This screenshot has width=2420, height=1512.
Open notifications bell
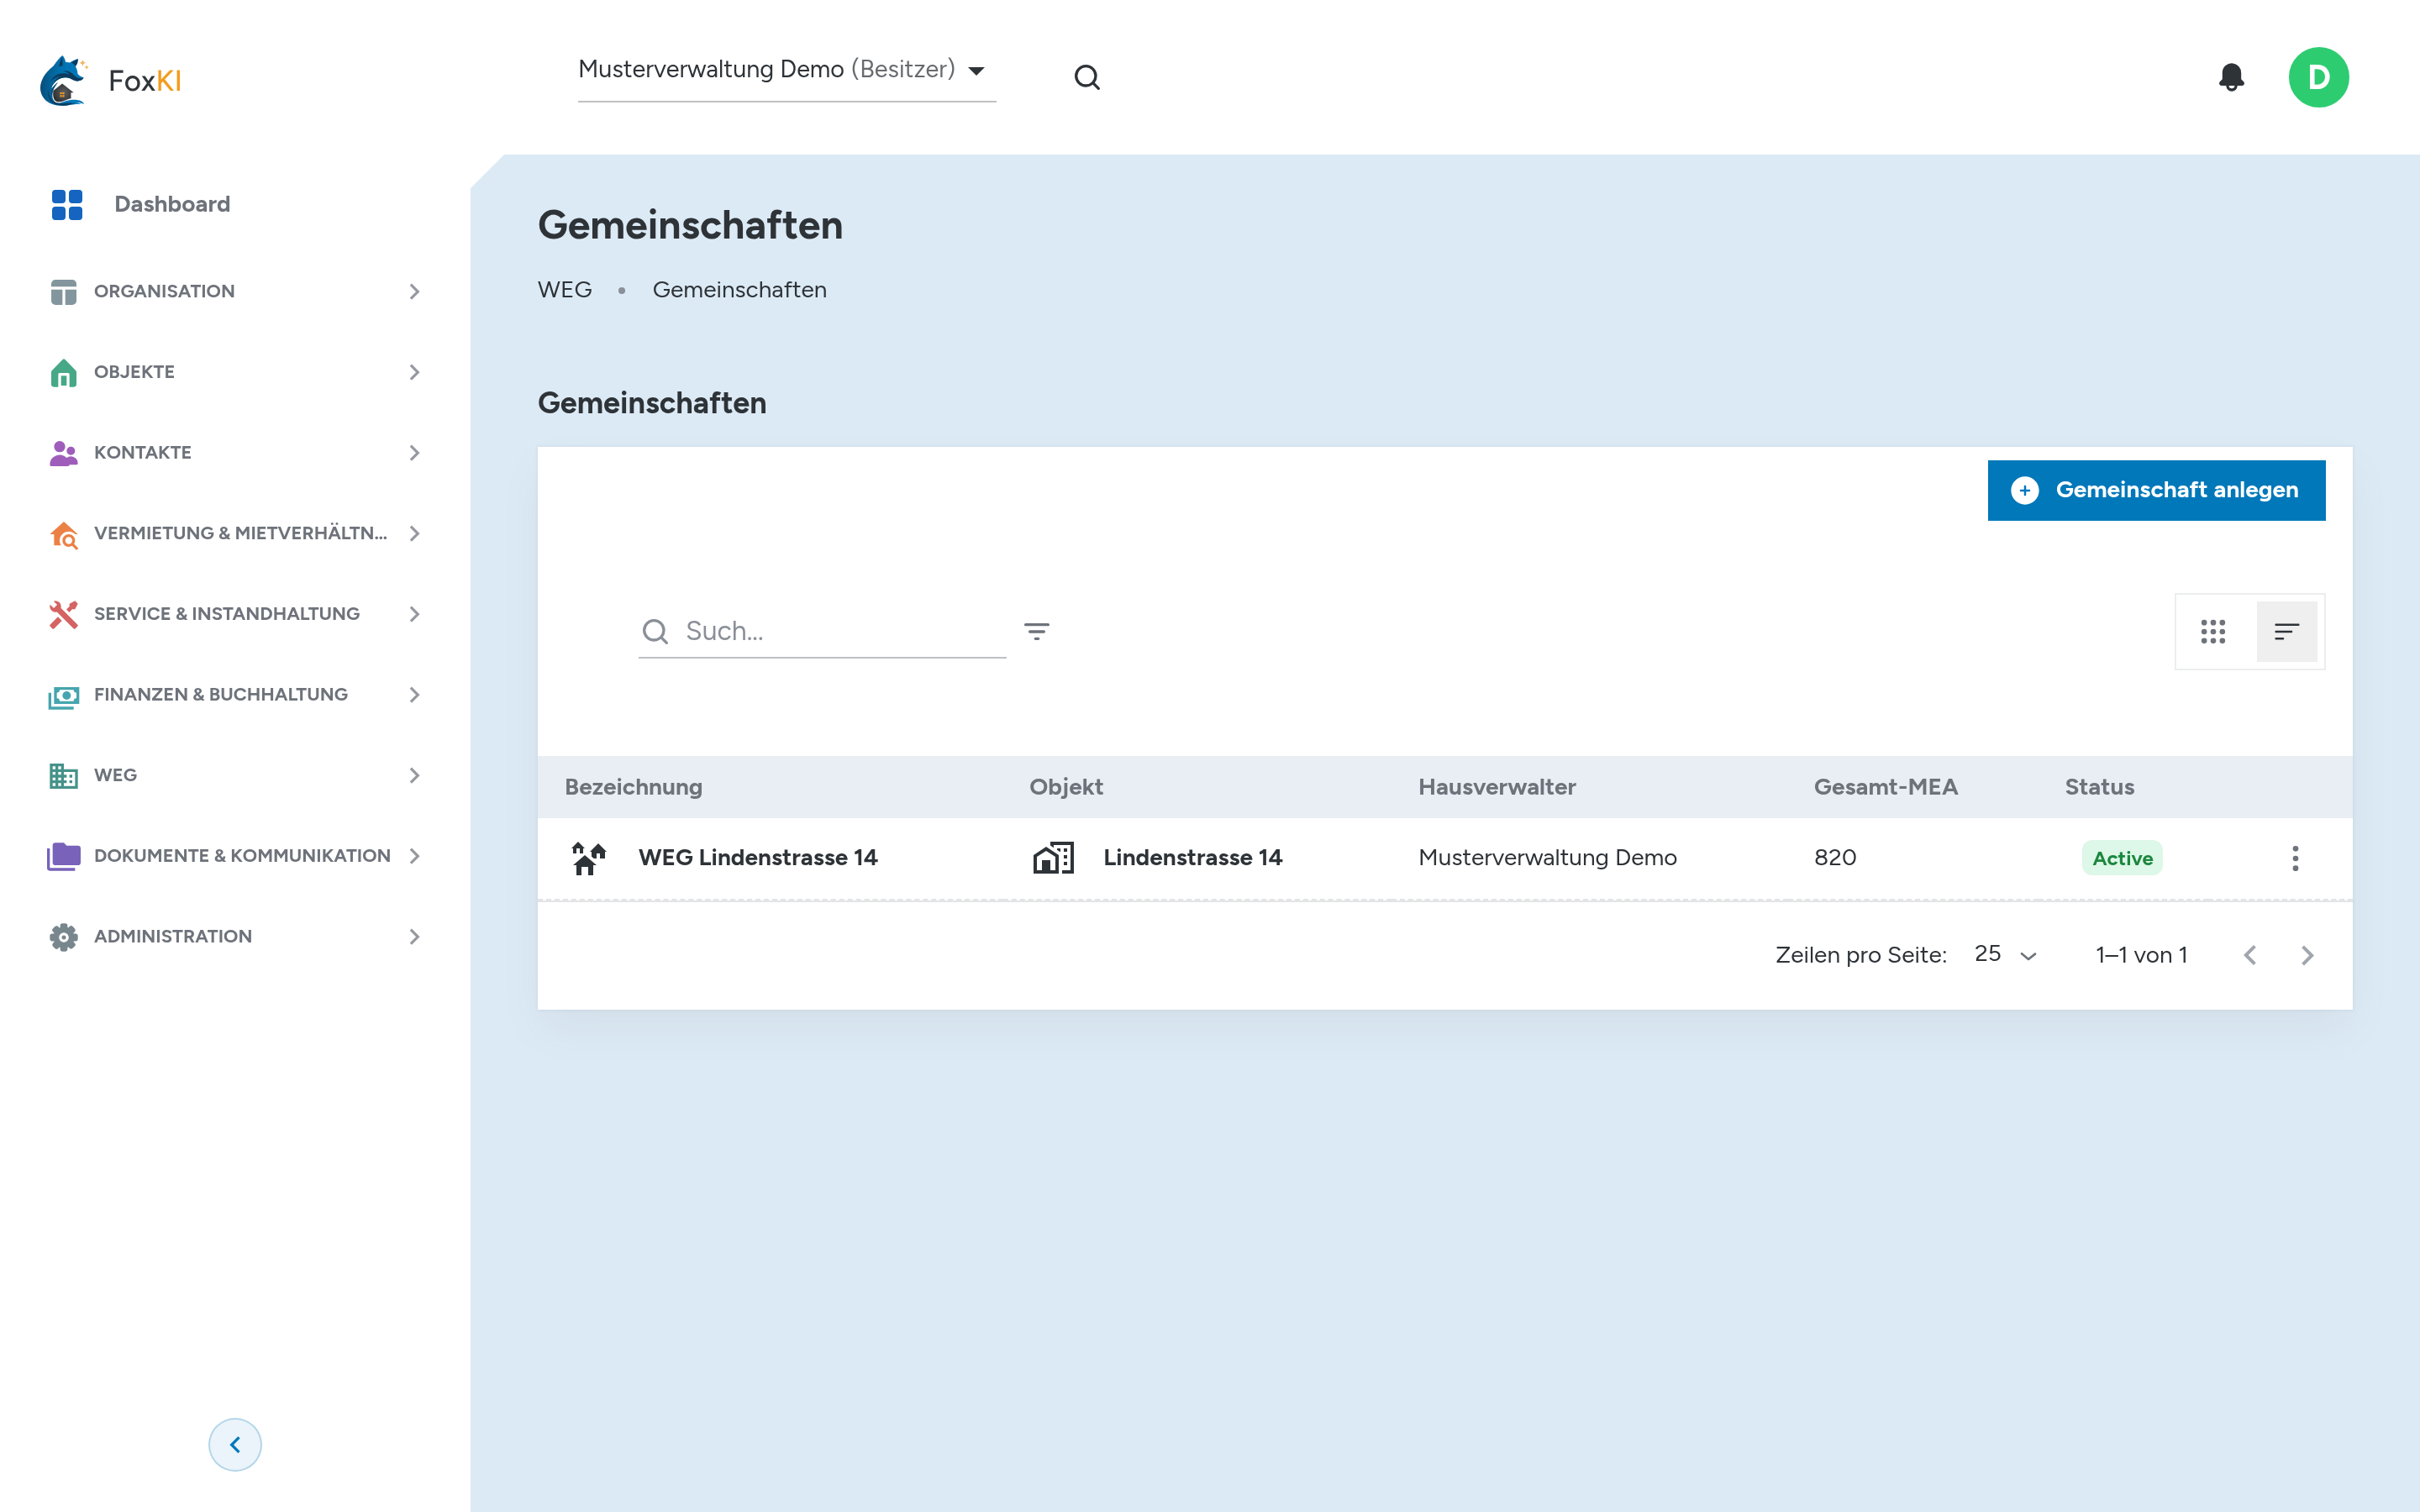2231,77
